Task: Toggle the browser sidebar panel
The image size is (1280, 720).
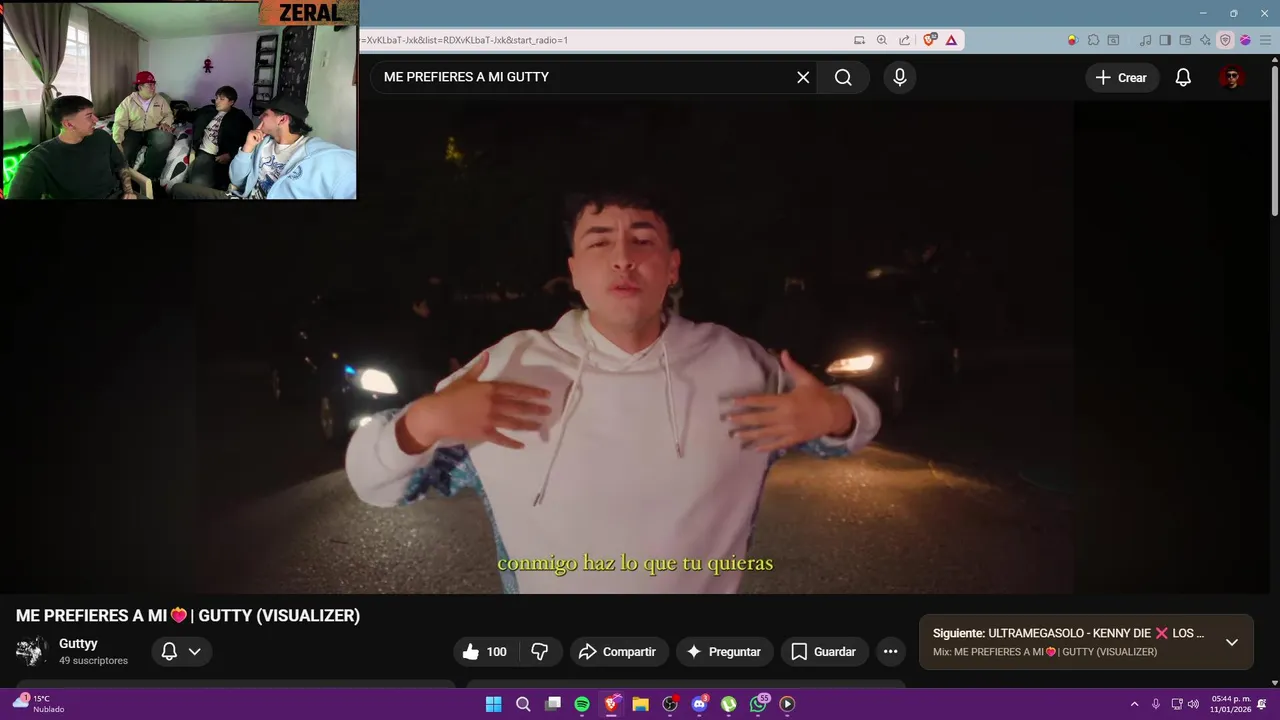Action: tap(1165, 40)
